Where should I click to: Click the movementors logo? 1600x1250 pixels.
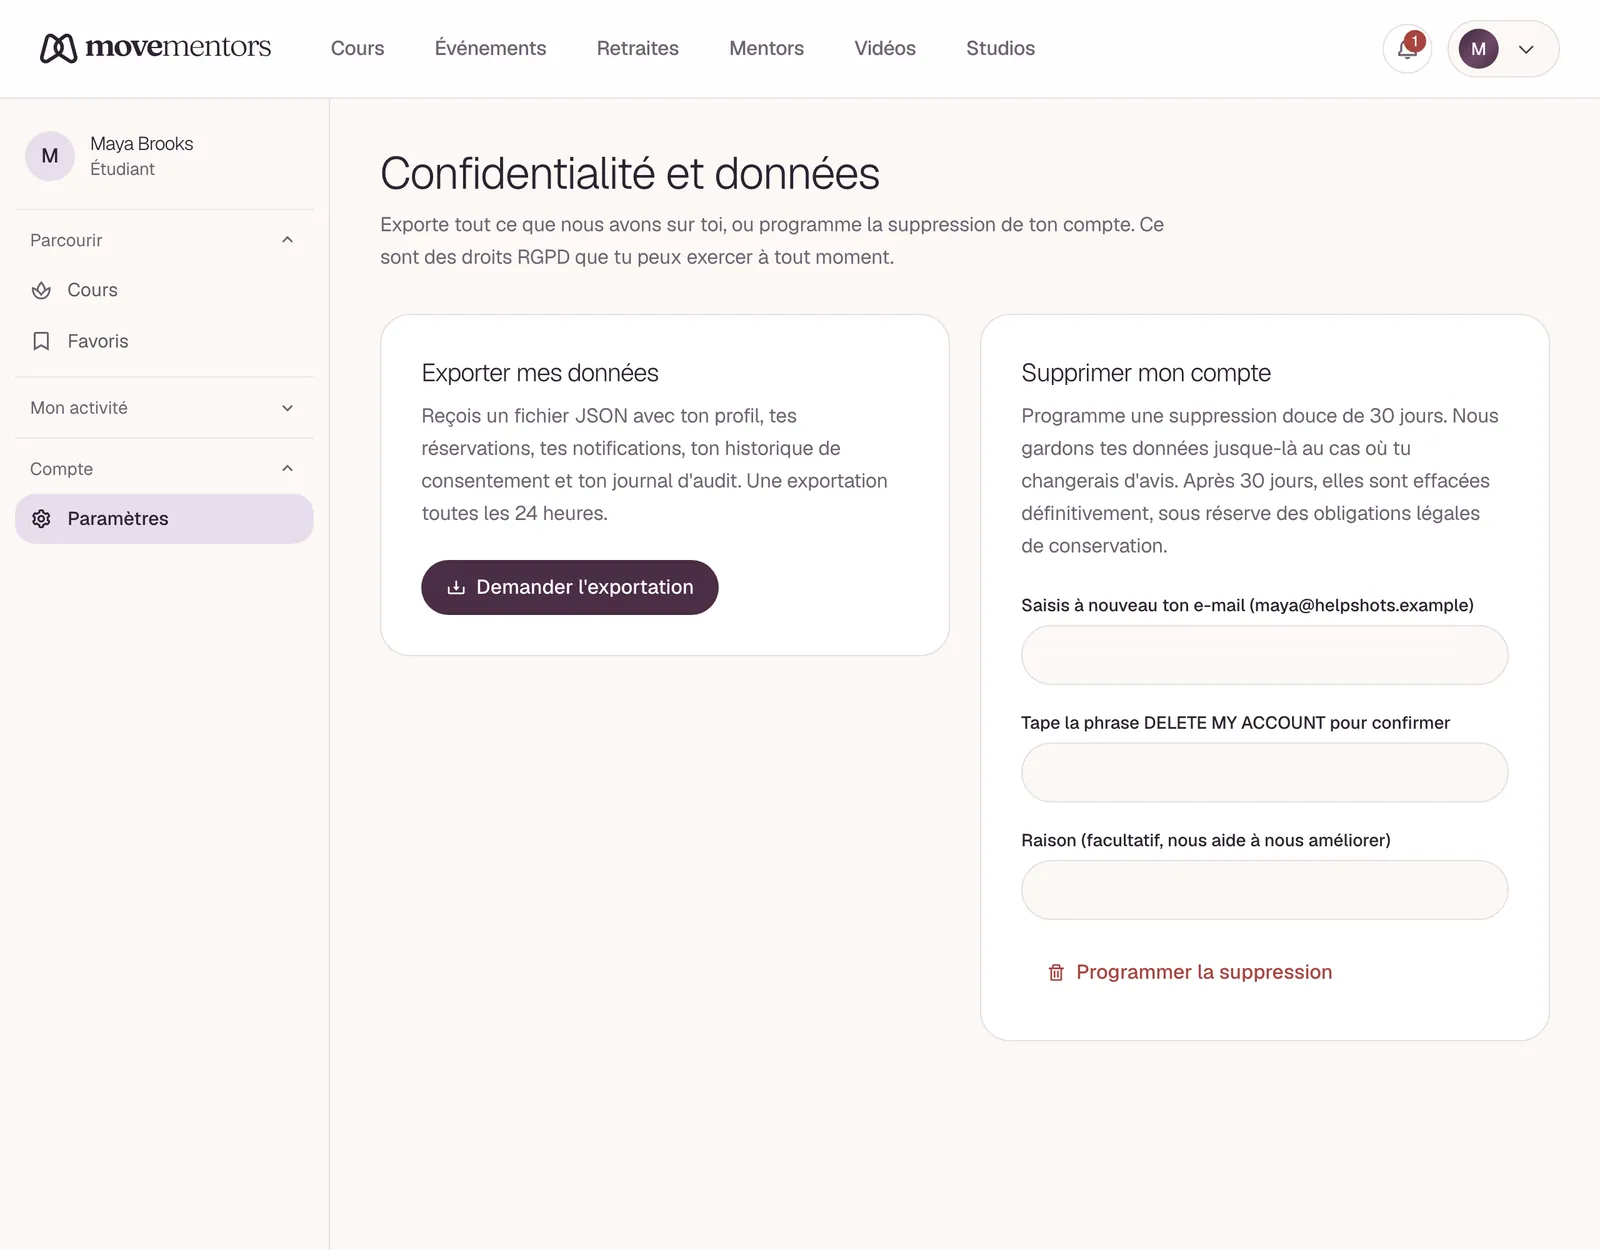click(155, 47)
